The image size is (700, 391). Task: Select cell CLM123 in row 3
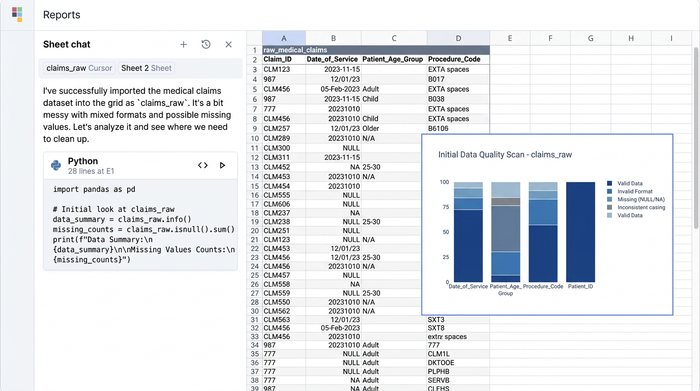click(x=284, y=70)
